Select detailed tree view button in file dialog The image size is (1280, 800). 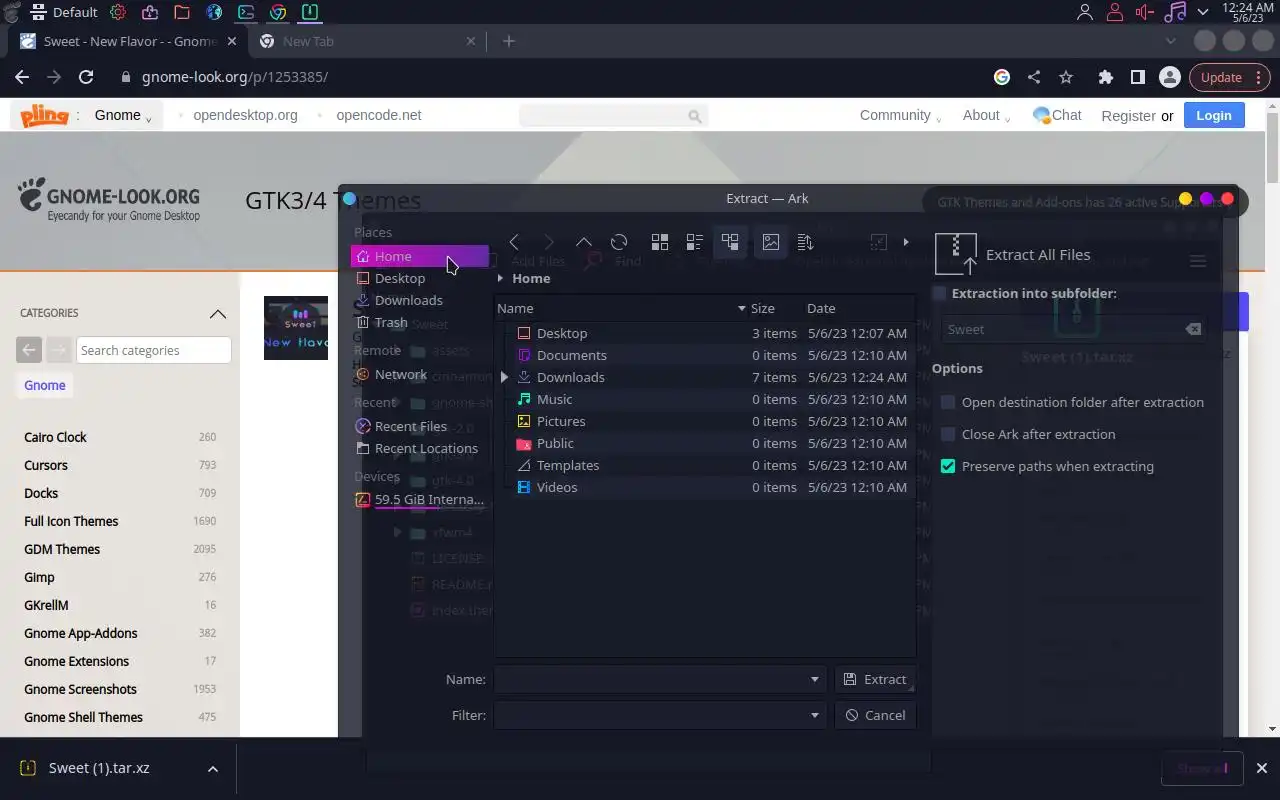point(730,242)
